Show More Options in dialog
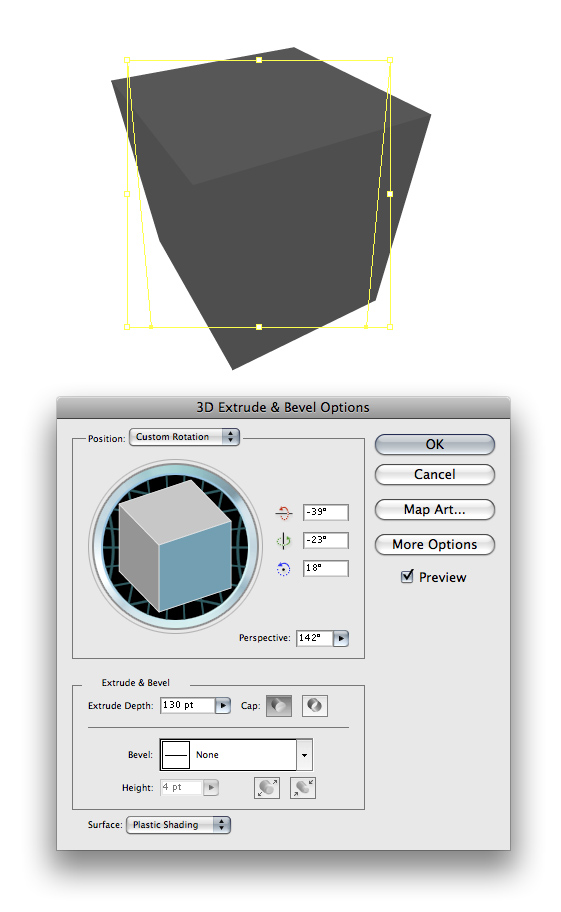Screen dimensions: 561x912 coord(435,544)
